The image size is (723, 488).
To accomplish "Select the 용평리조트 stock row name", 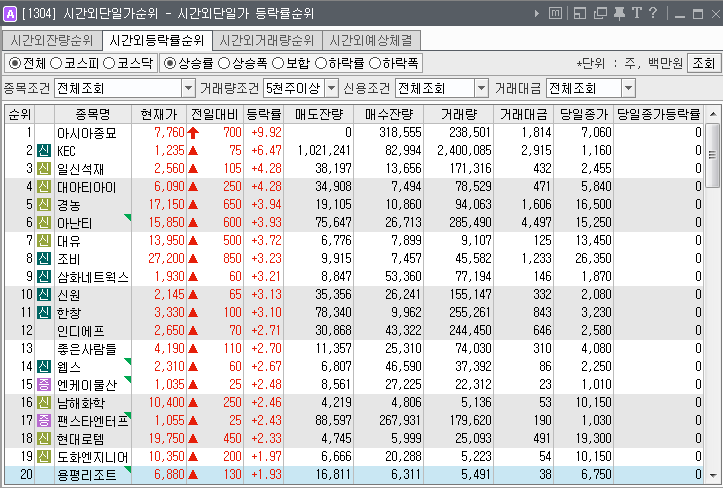I will point(86,475).
